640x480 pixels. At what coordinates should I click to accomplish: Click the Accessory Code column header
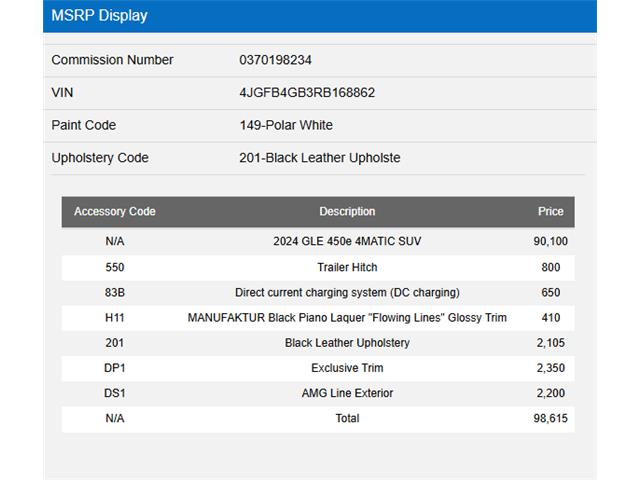(115, 211)
